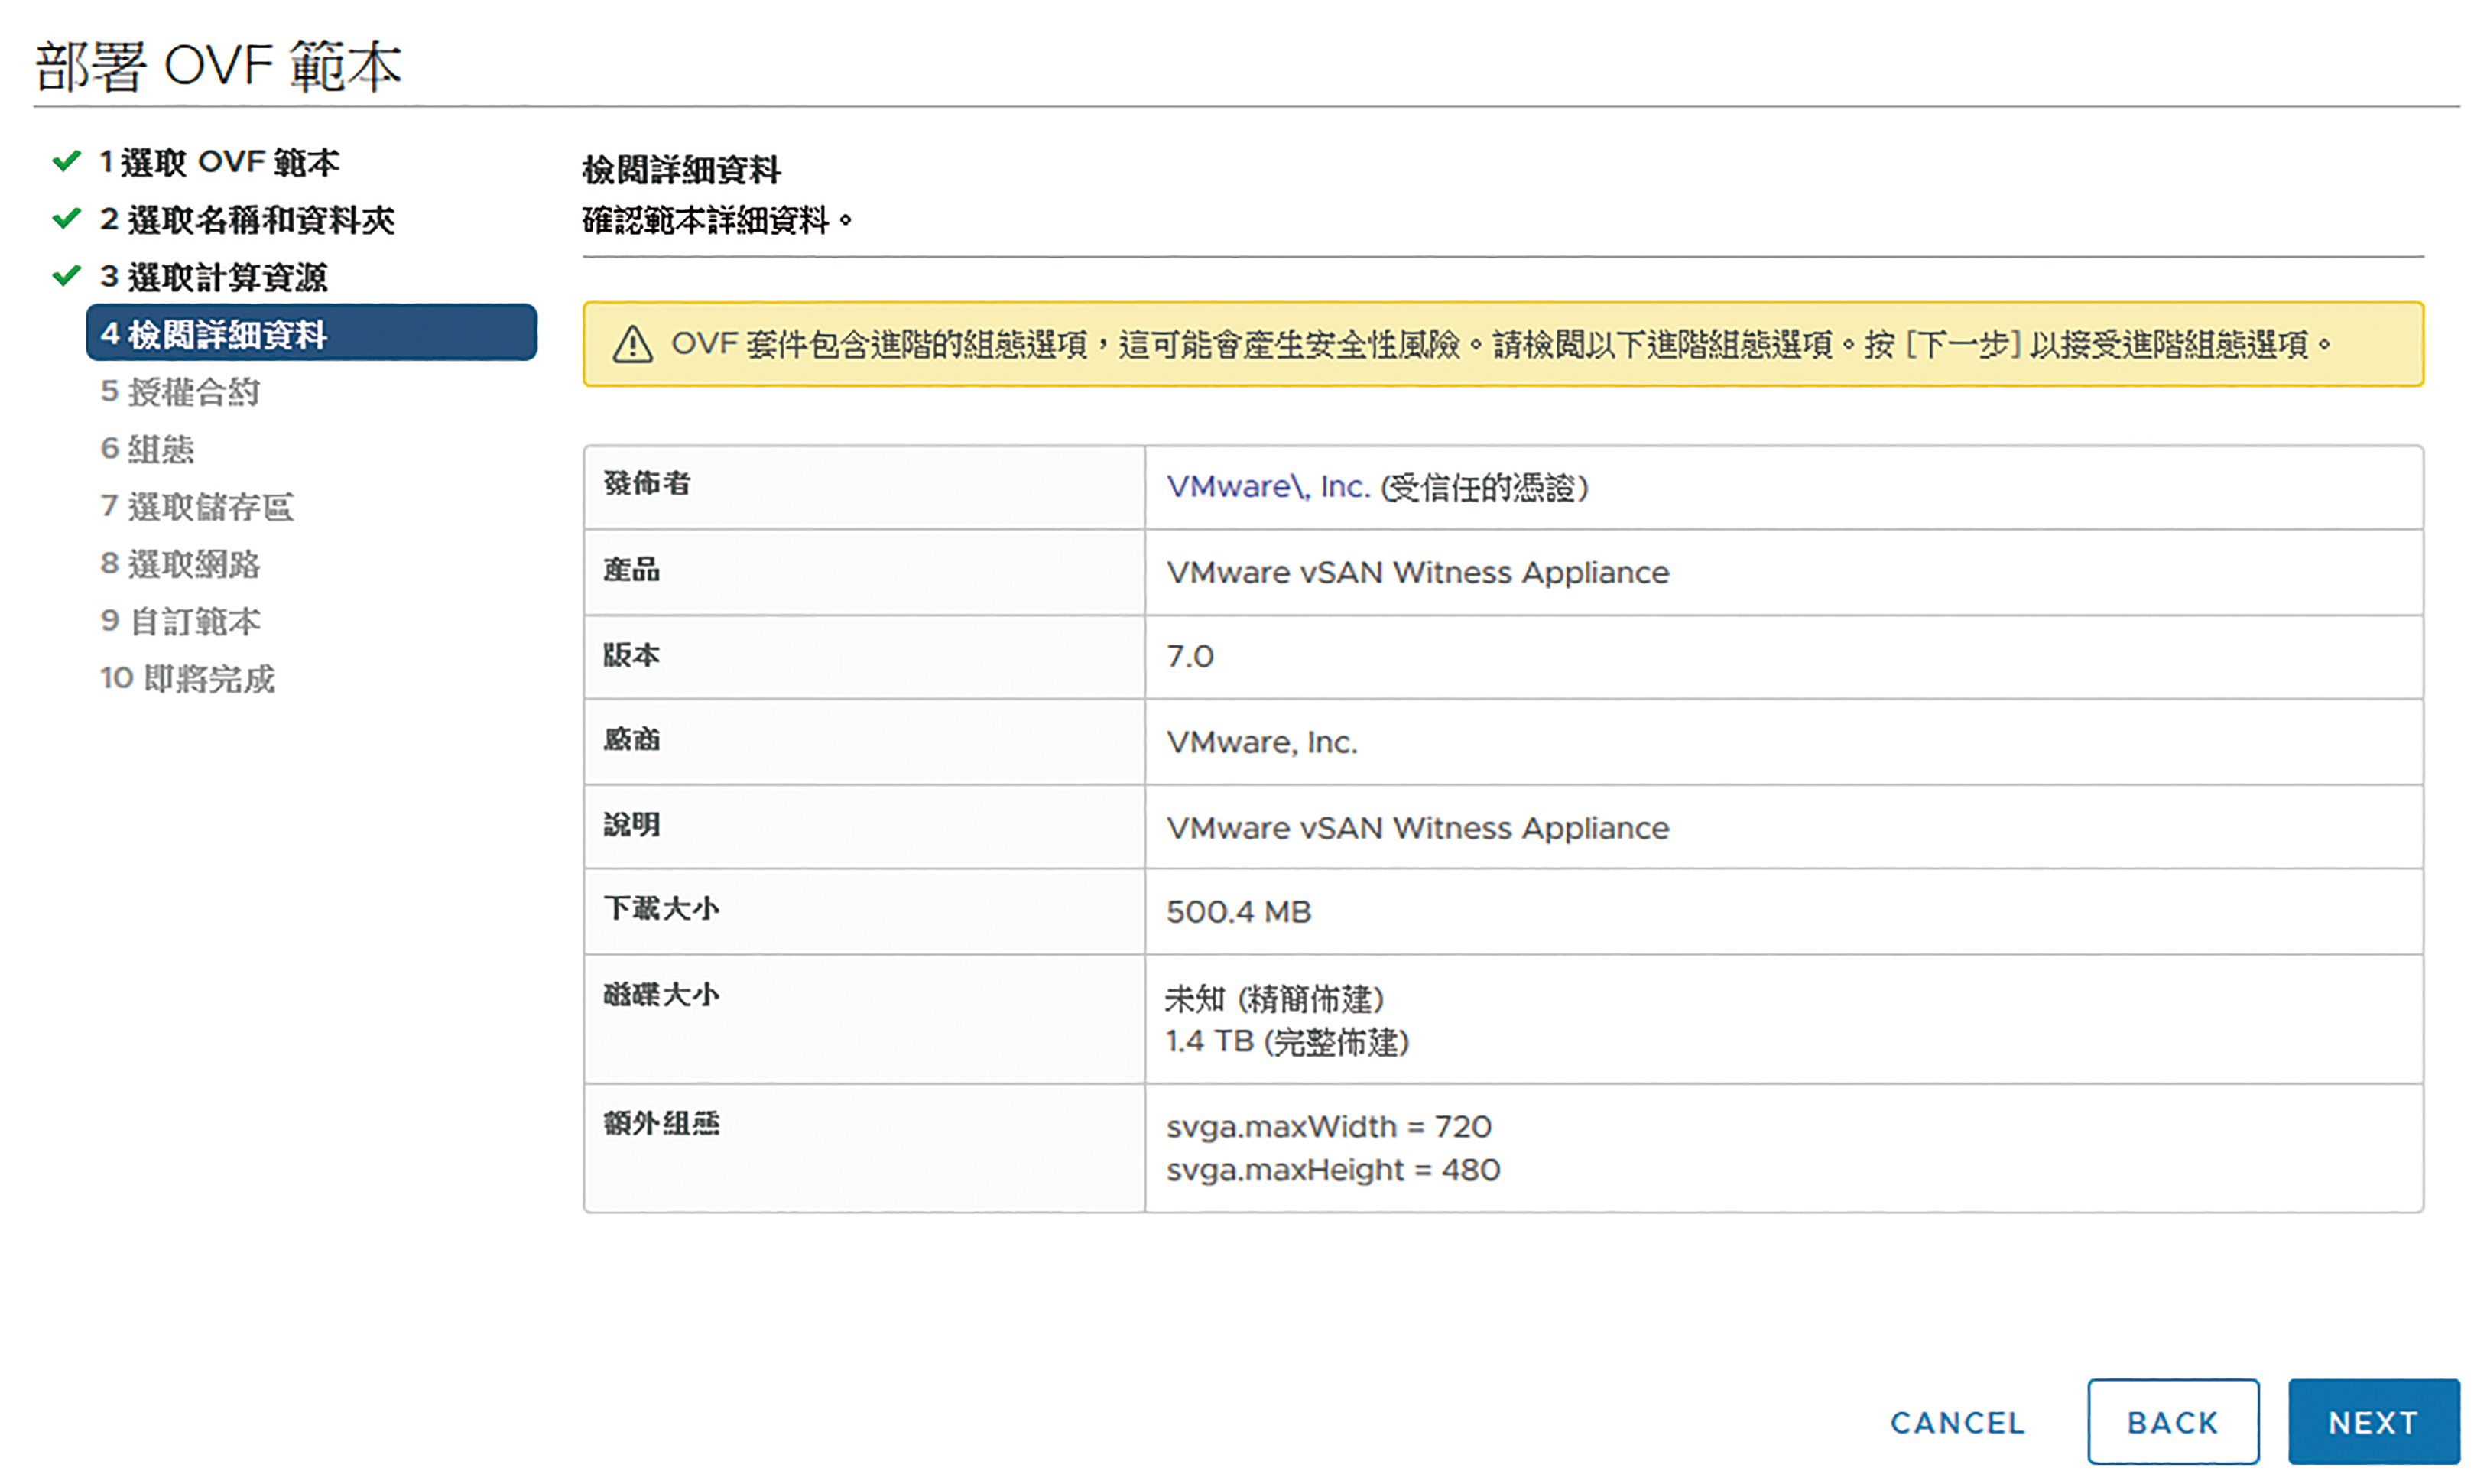Viewport: 2487px width, 1484px height.
Task: Click the 廠商 row label
Action: [631, 739]
